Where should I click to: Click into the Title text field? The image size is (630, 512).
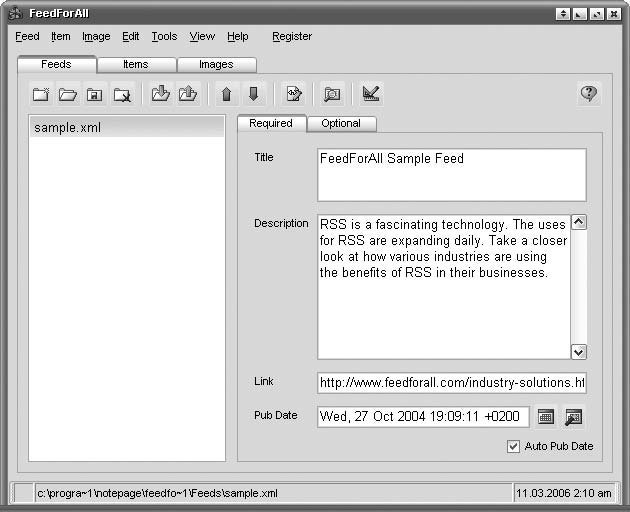click(x=451, y=175)
